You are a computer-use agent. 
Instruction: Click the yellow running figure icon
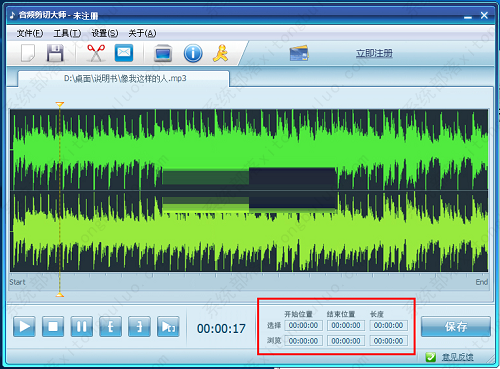coord(220,53)
